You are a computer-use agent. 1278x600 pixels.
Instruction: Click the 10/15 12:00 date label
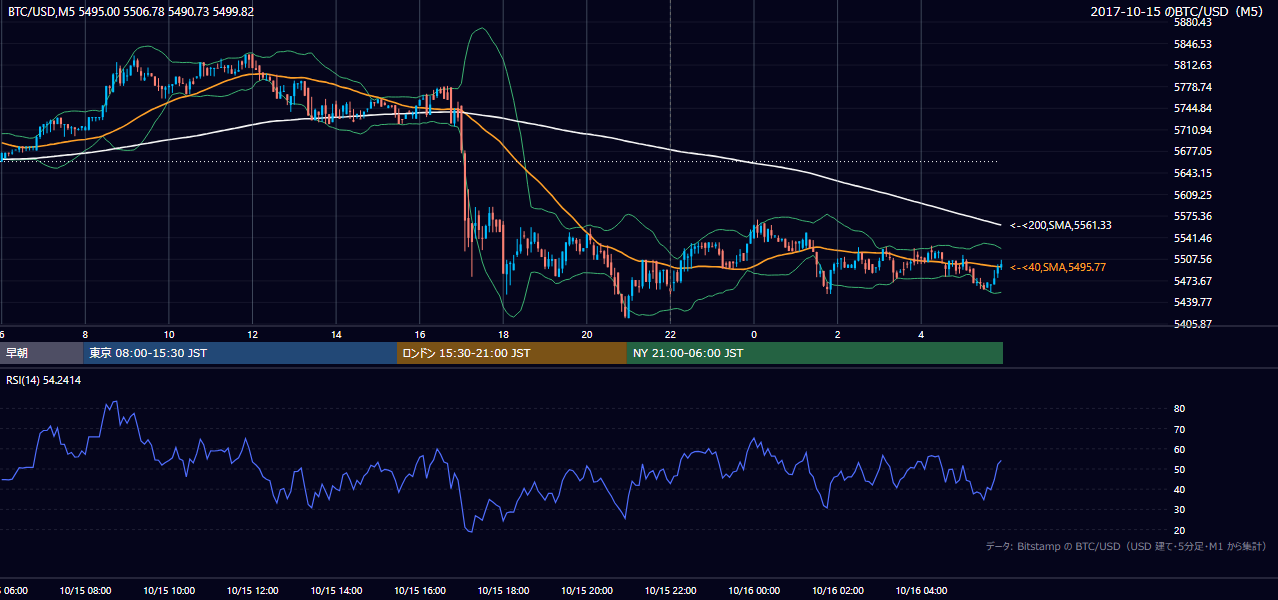coord(252,590)
